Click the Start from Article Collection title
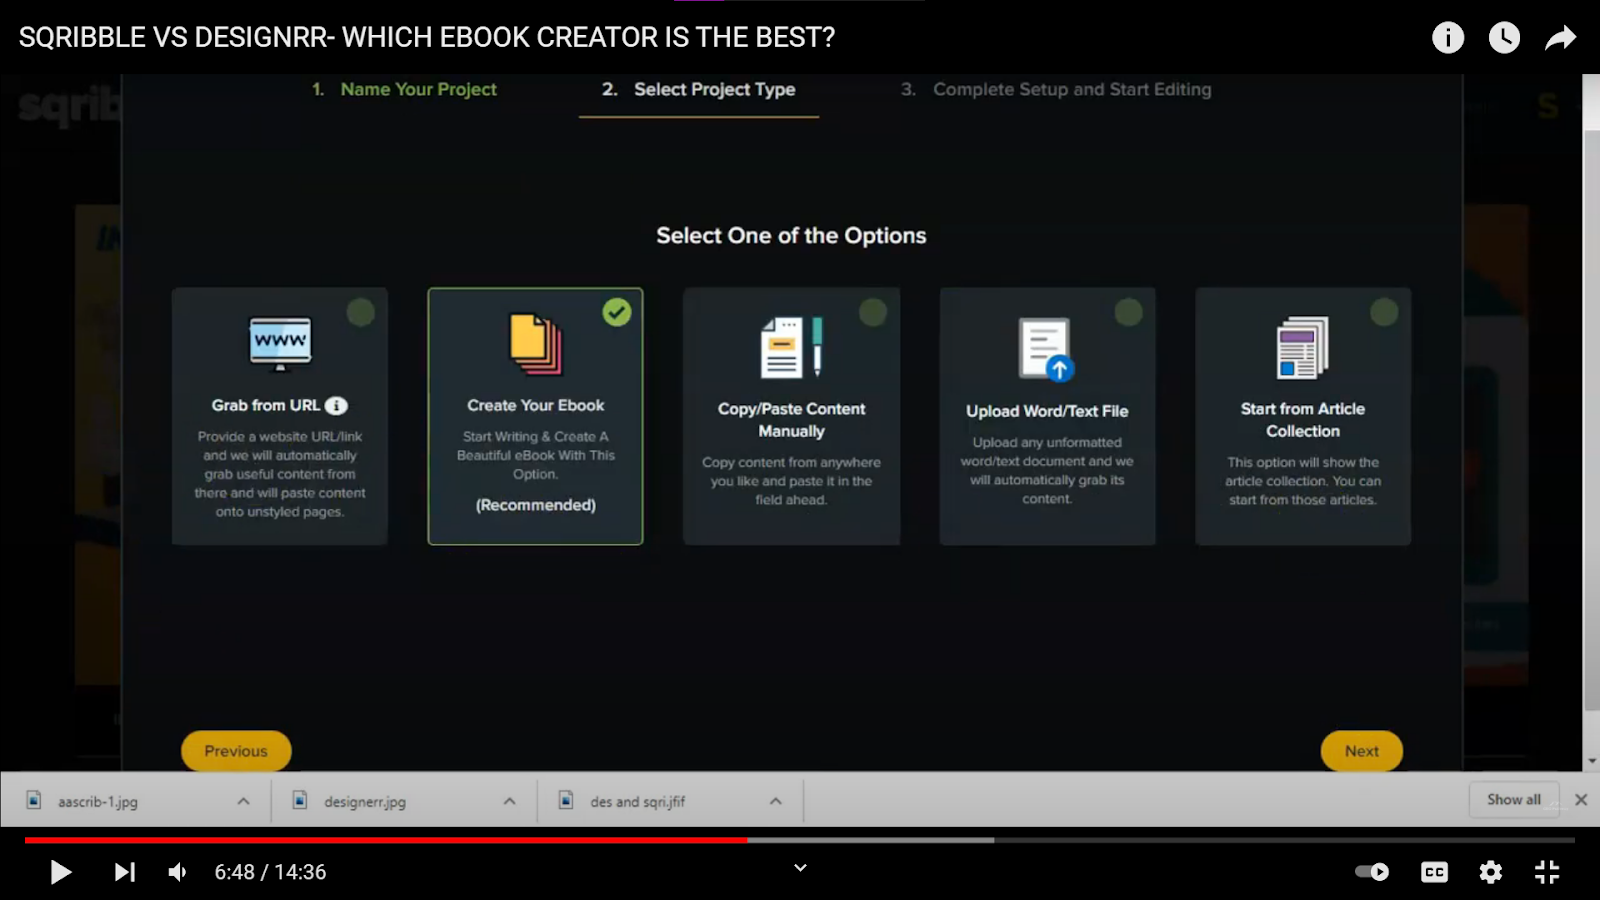This screenshot has width=1600, height=900. [1303, 420]
